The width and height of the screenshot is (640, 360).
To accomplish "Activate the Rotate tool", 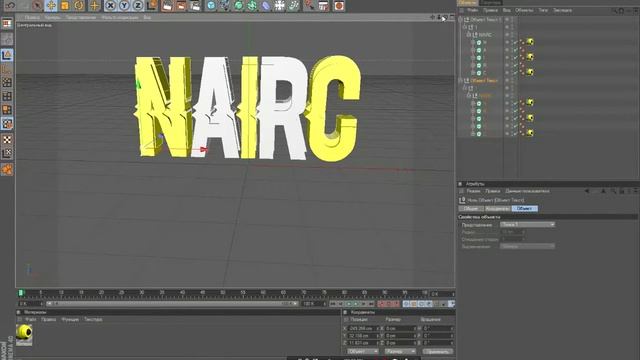I will [78, 5].
